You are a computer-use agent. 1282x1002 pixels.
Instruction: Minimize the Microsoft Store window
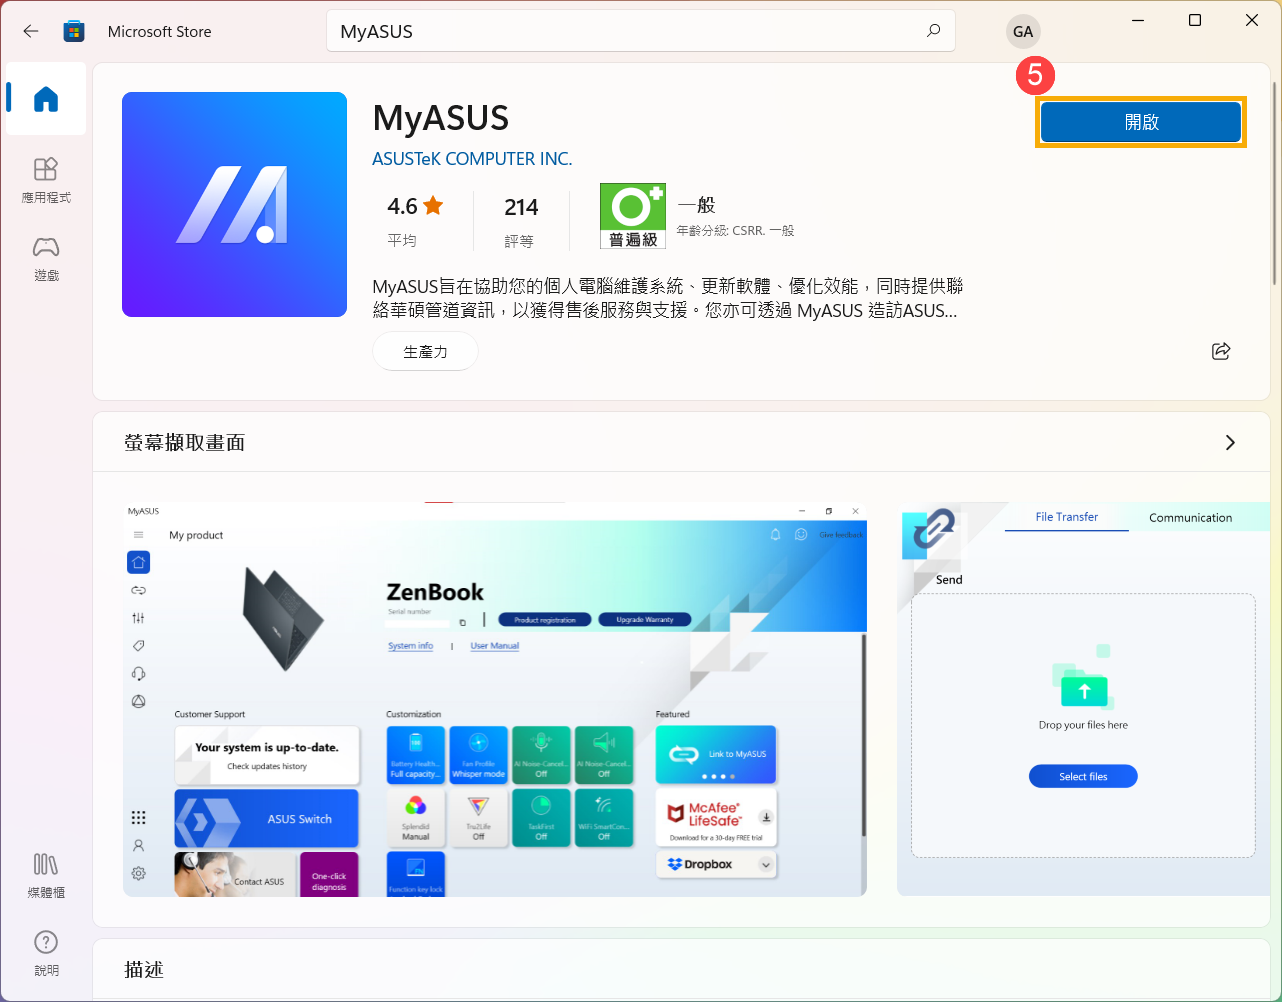1138,20
